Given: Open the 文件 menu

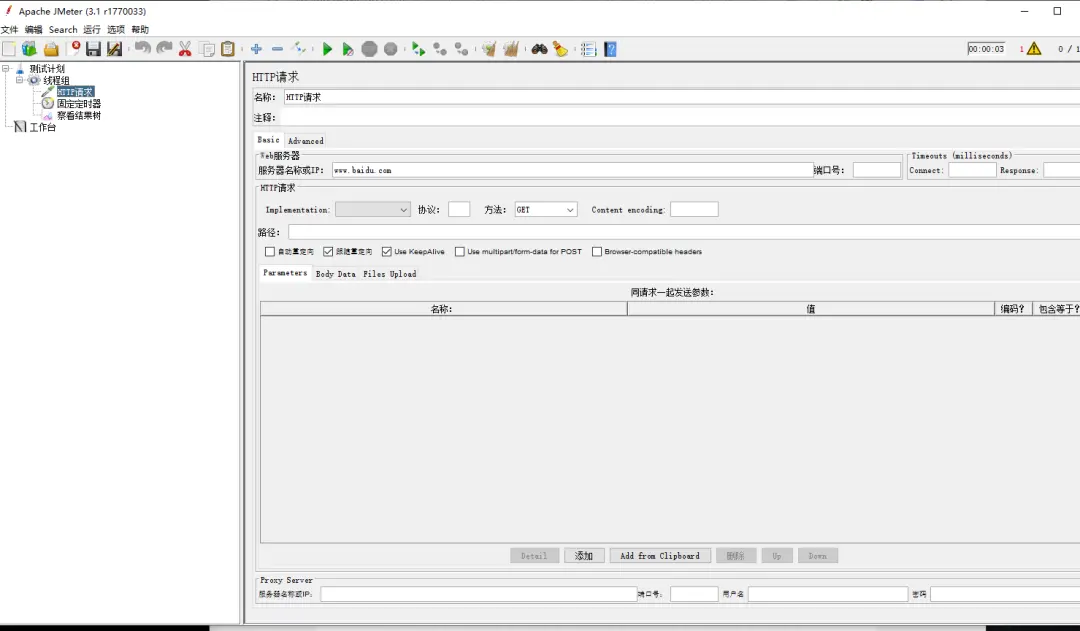Looking at the screenshot, I should (x=10, y=30).
